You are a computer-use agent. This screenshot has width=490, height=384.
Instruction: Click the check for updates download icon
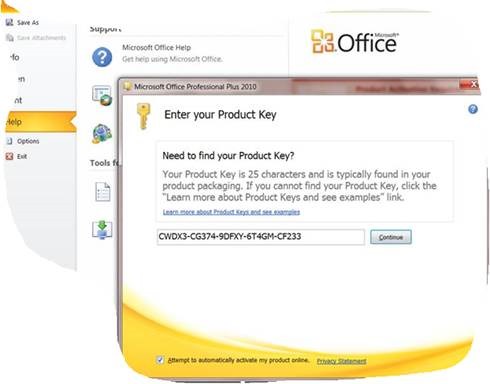102,230
